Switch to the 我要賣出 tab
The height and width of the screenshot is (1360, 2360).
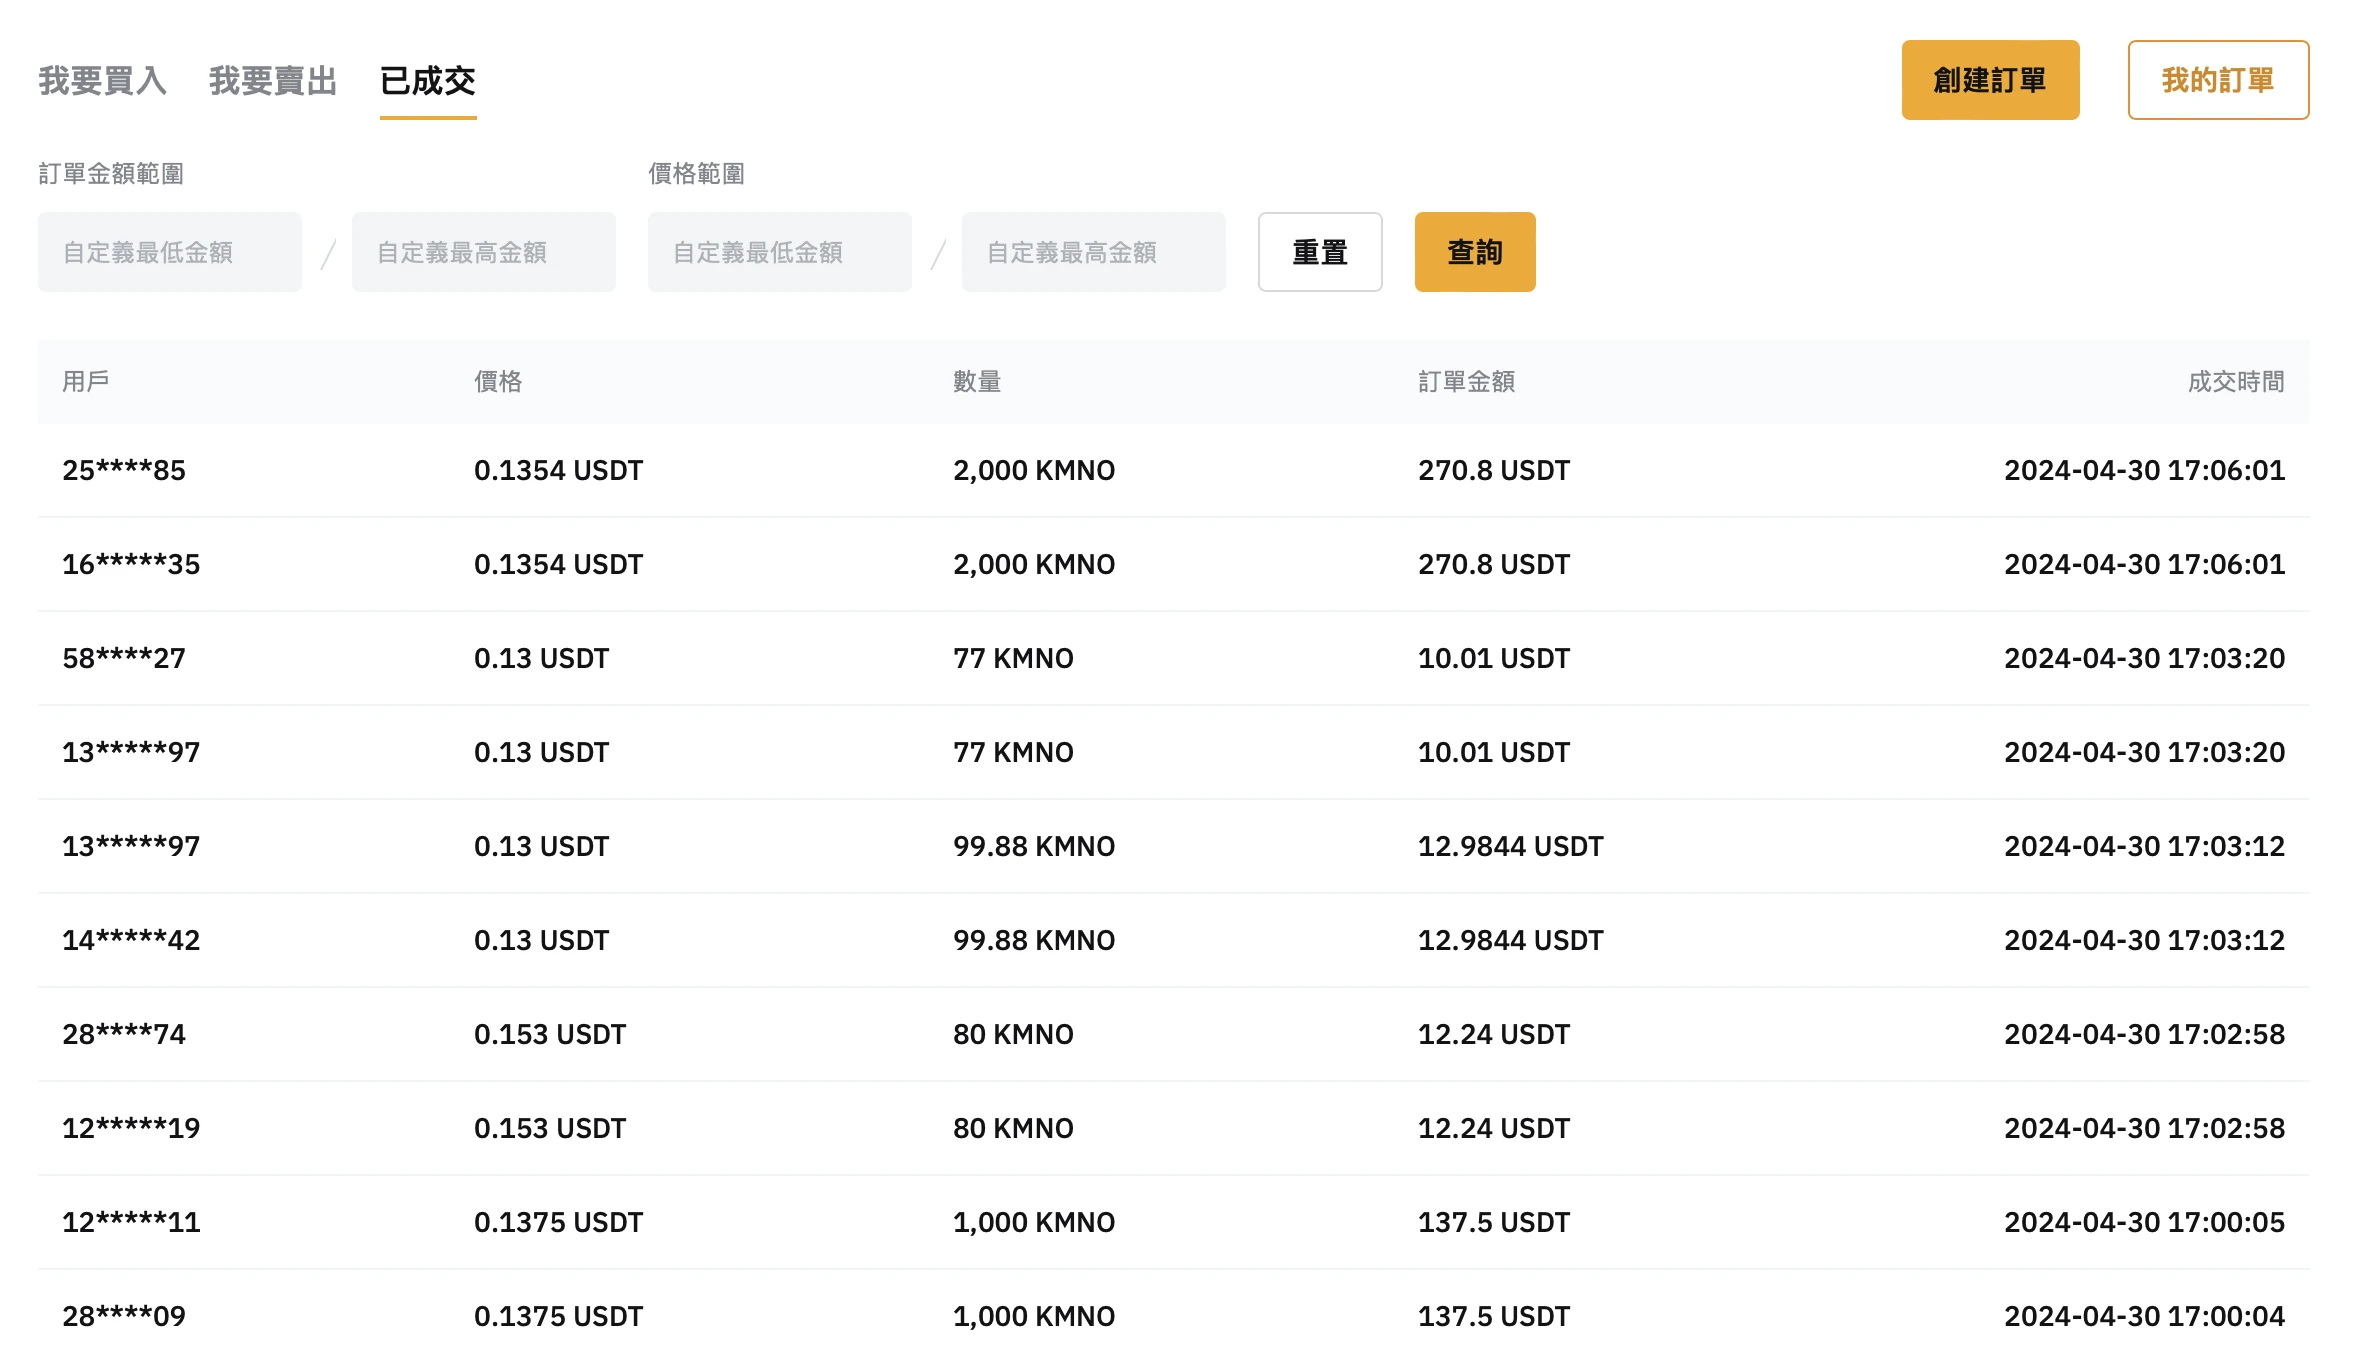click(272, 82)
